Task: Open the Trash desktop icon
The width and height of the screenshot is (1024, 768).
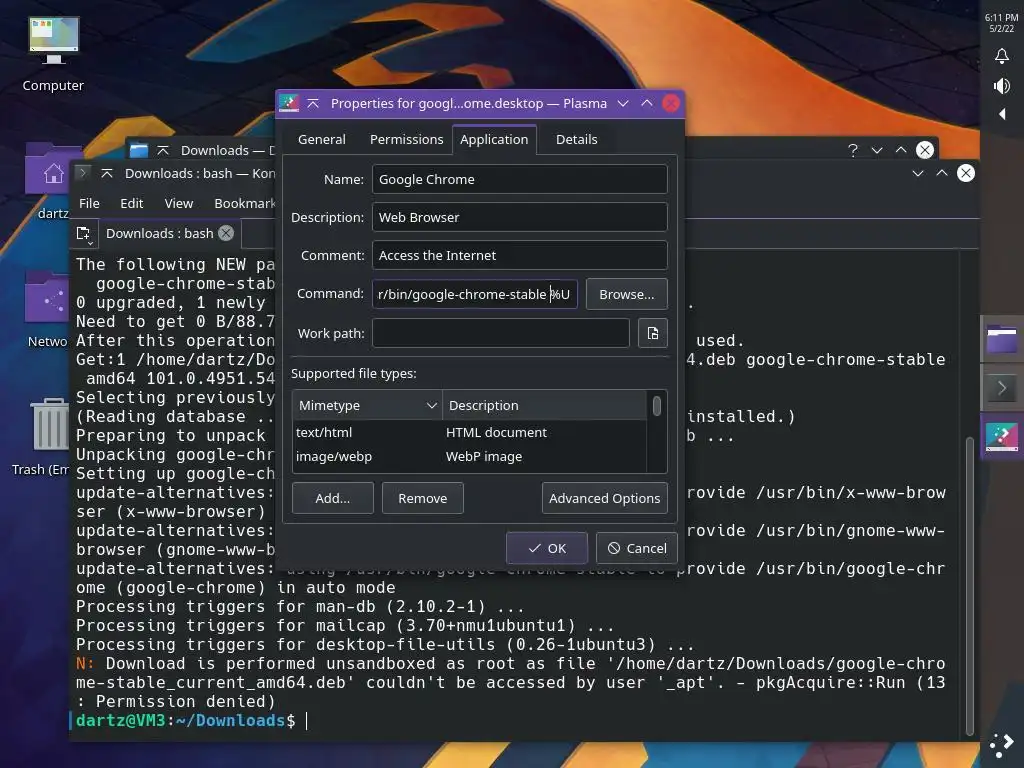Action: [x=42, y=436]
